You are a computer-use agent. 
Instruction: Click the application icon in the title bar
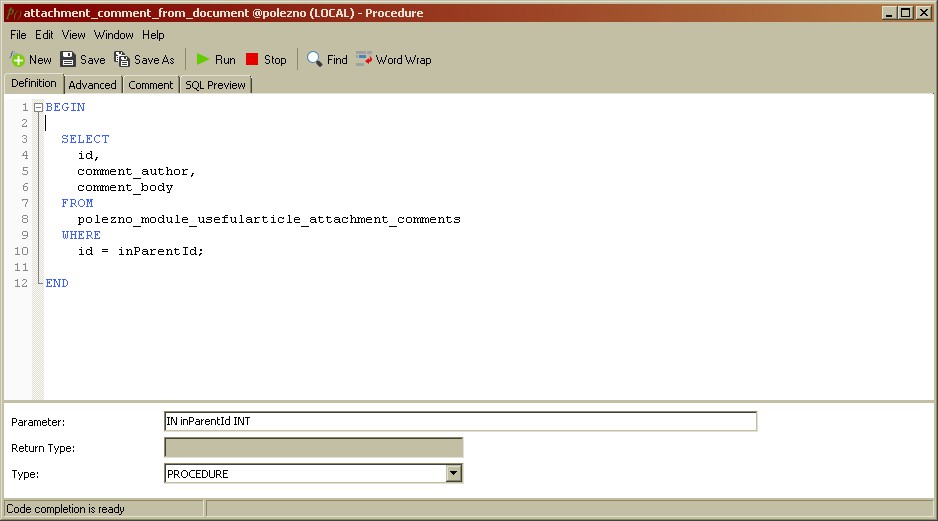click(13, 13)
